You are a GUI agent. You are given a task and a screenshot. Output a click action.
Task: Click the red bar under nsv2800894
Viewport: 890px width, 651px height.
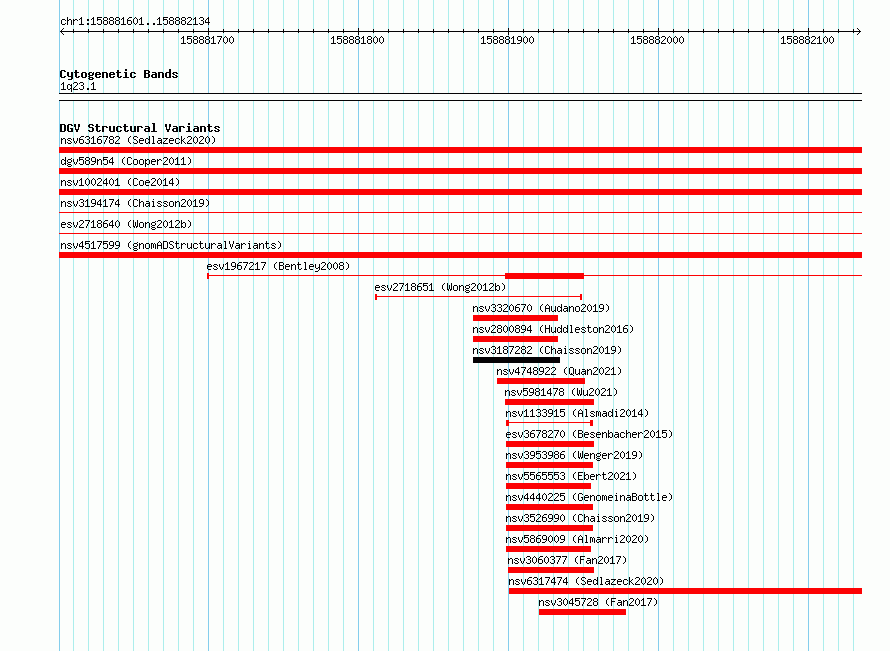coord(515,339)
